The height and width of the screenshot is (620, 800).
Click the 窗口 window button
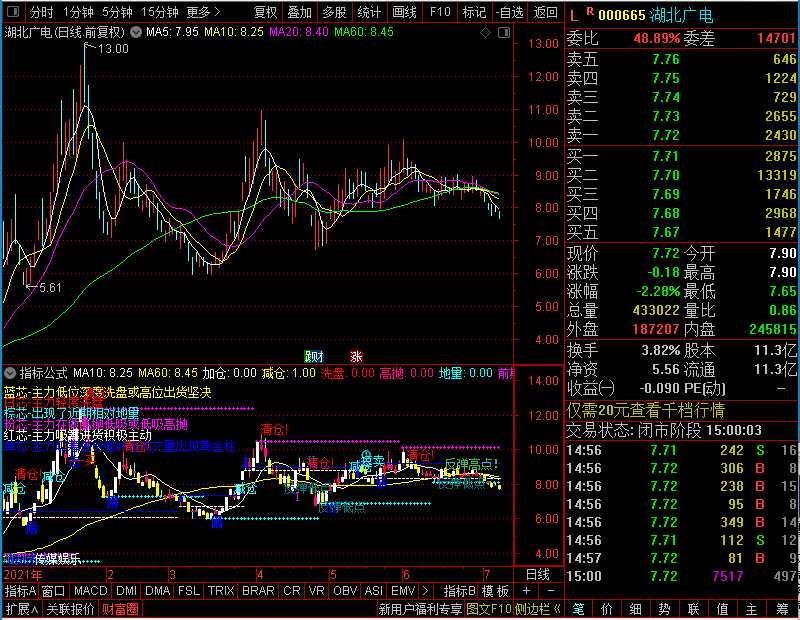(54, 591)
